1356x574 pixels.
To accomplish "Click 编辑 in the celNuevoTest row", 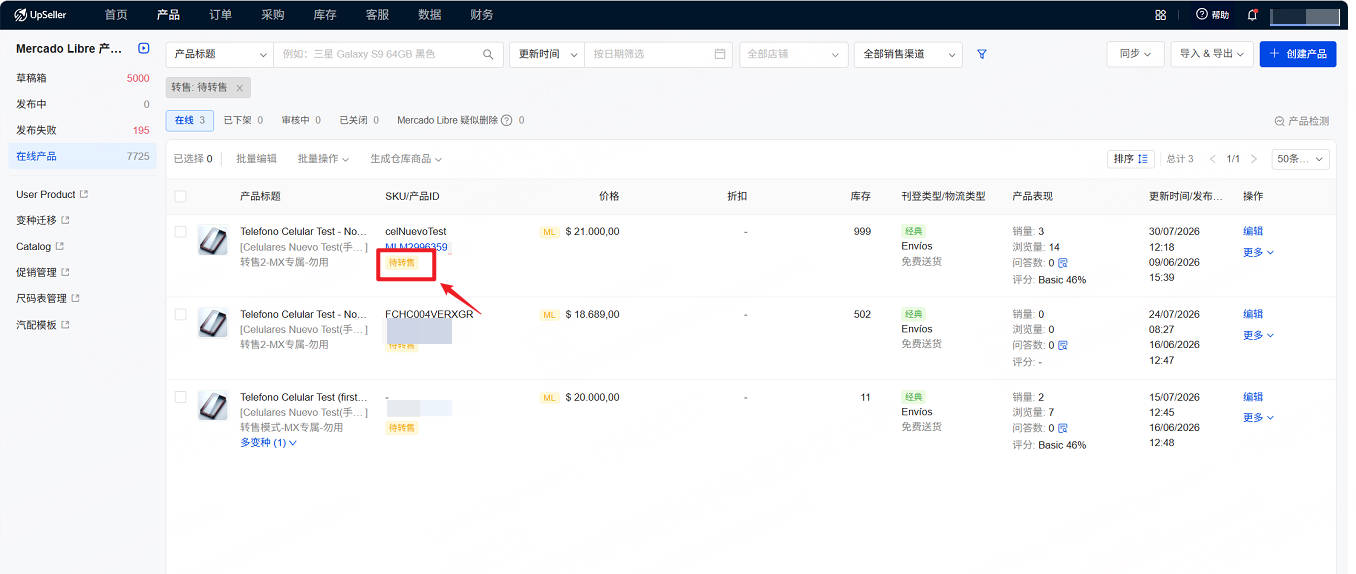I will tap(1253, 231).
